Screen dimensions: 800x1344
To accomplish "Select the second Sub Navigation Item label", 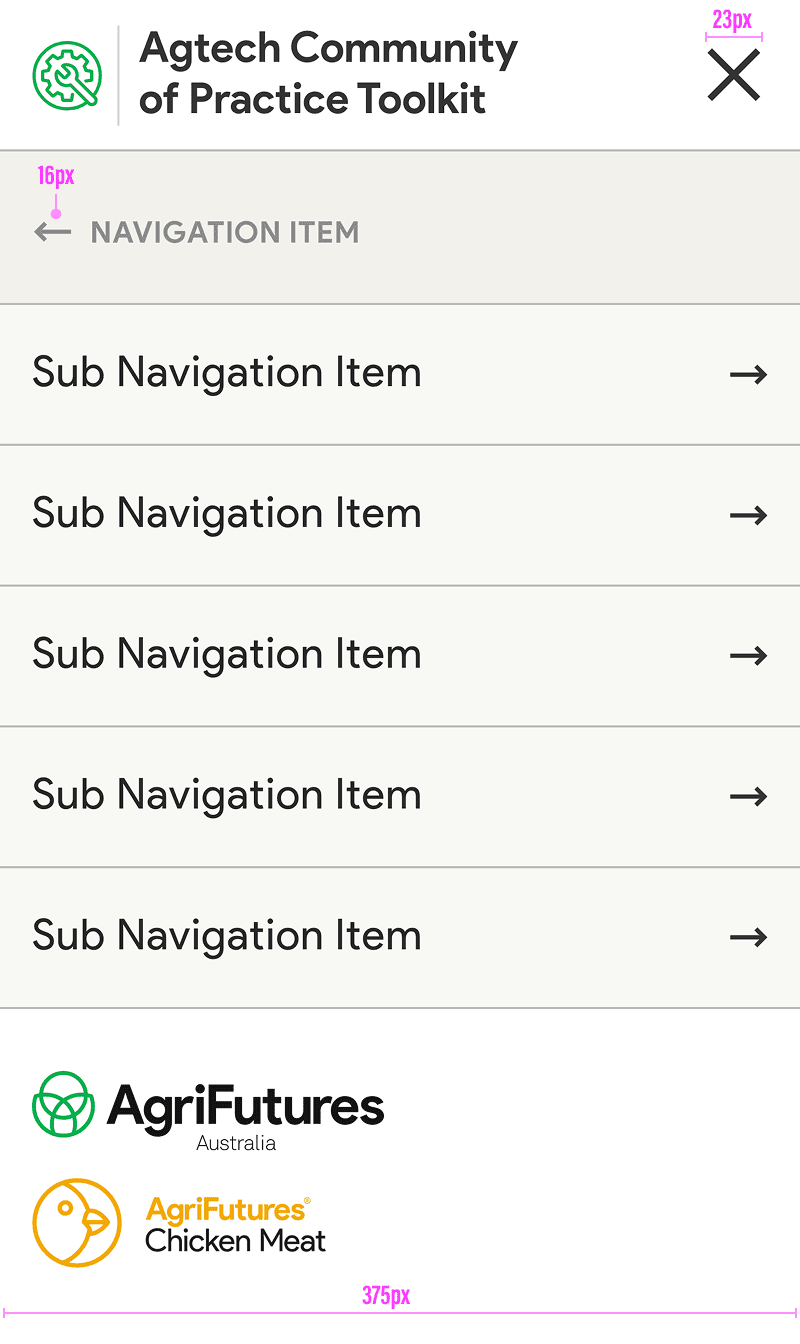I will point(227,514).
